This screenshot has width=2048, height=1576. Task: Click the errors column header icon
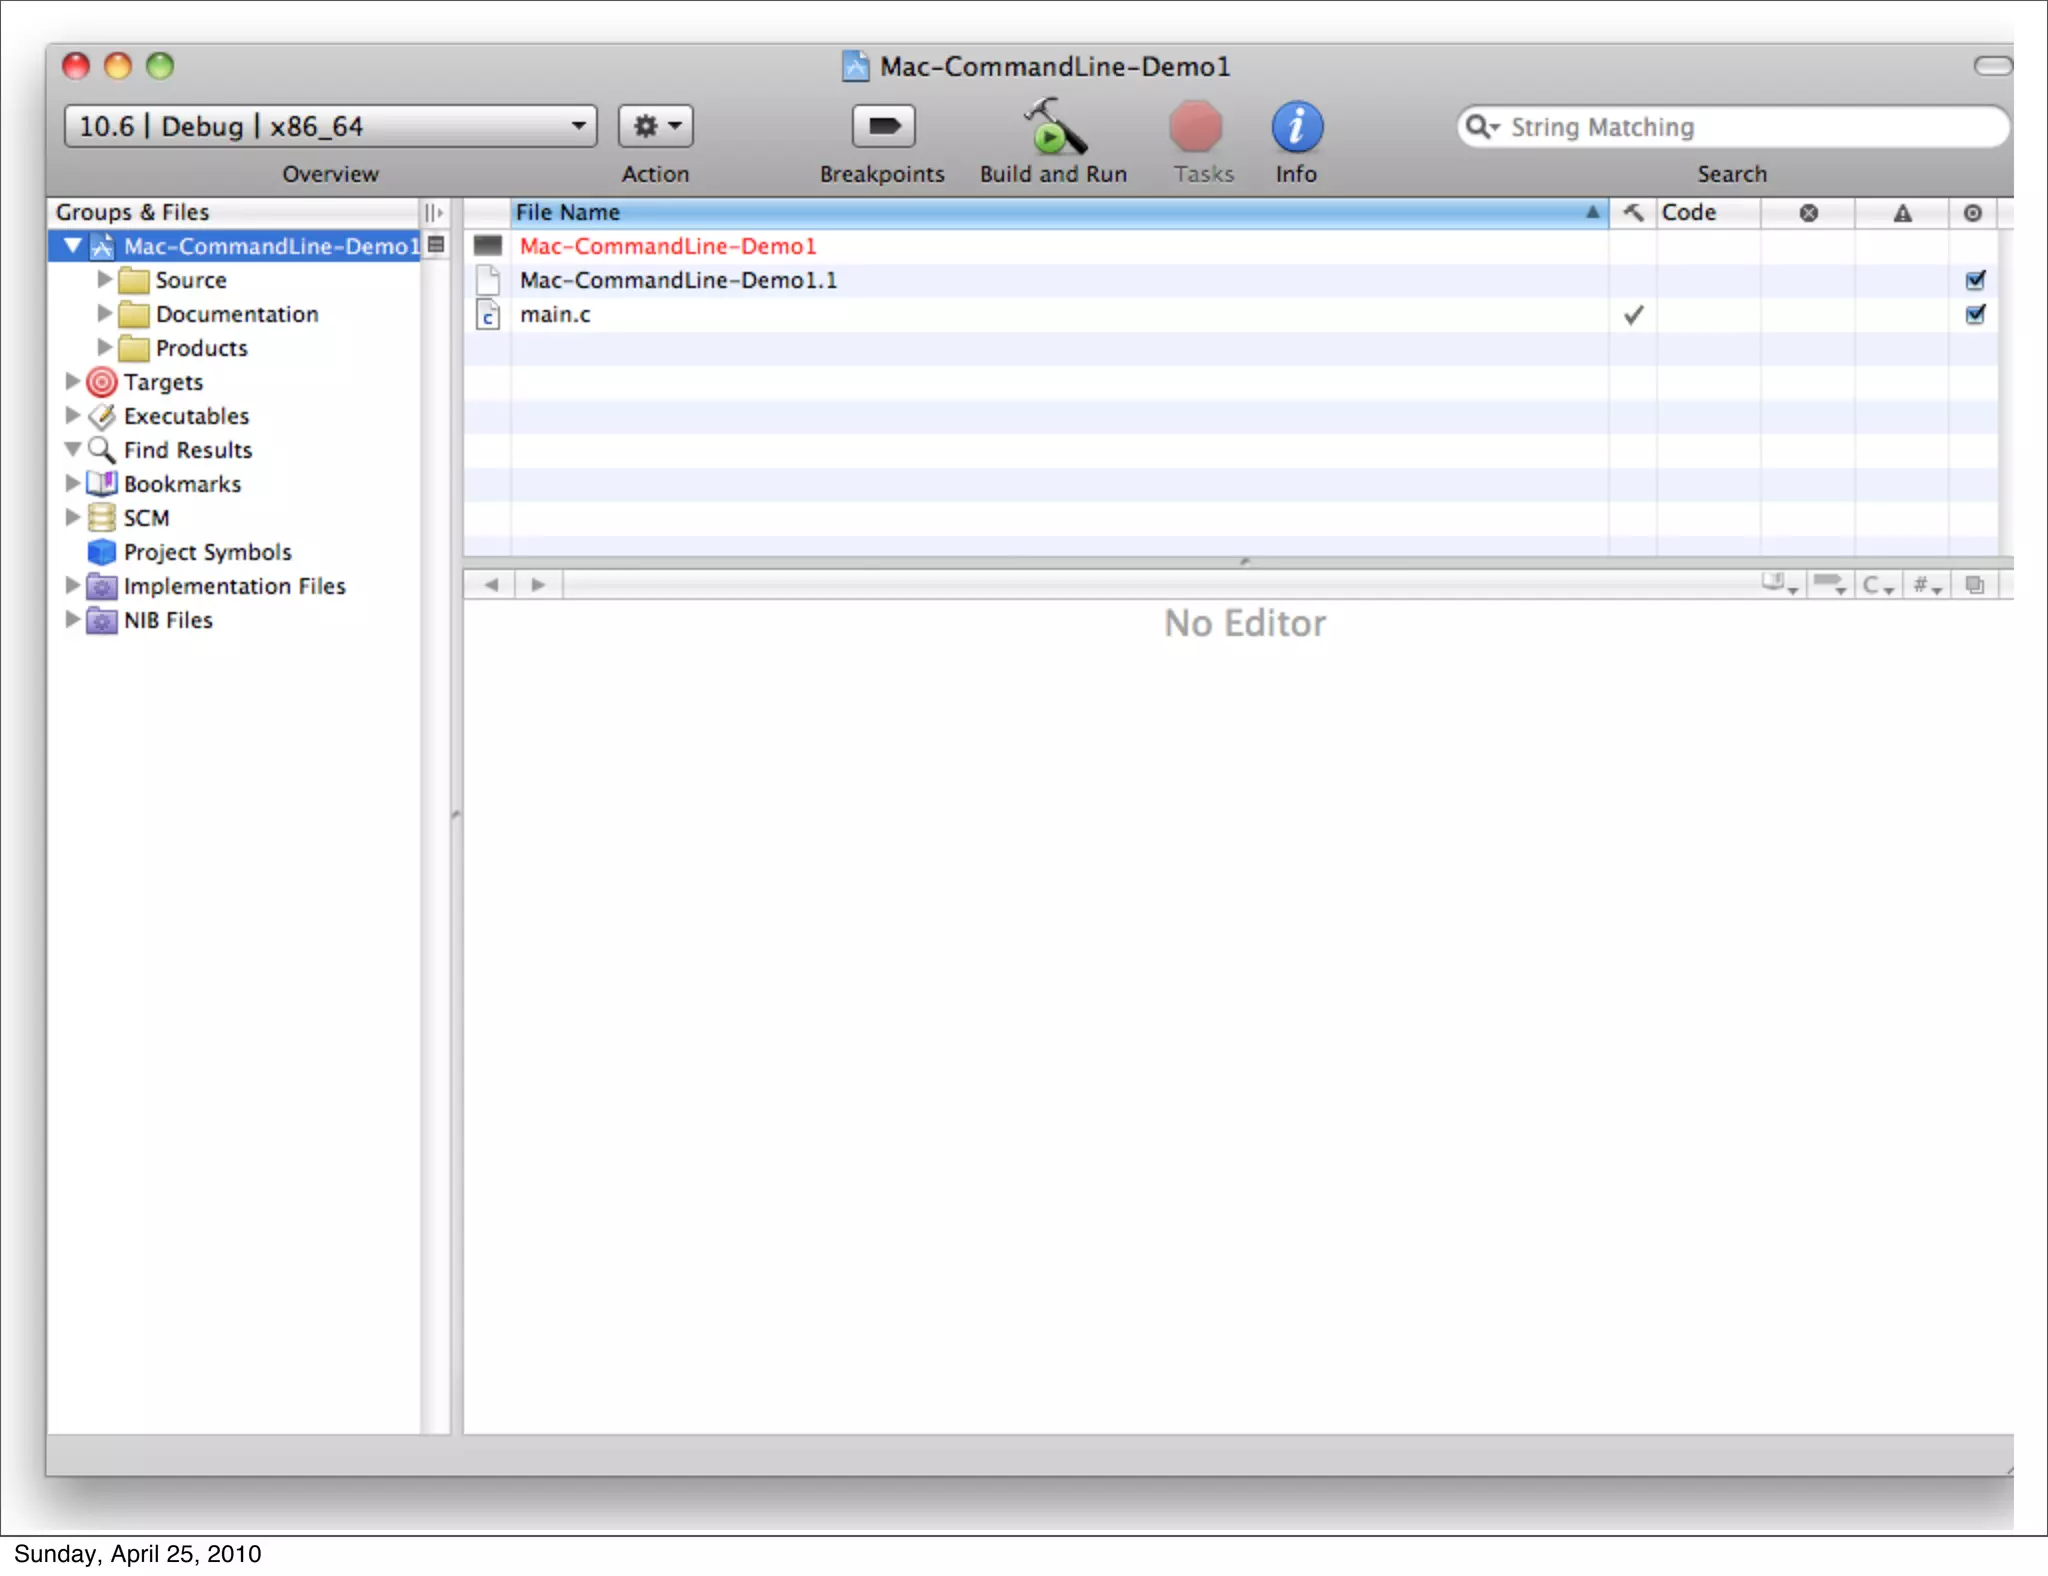click(1808, 213)
